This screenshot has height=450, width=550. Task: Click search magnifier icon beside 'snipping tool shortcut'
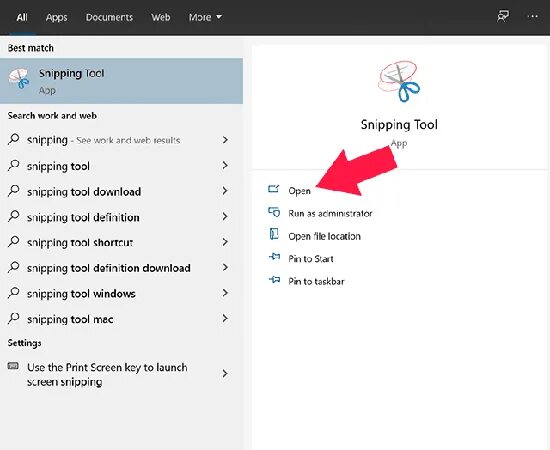click(x=13, y=241)
